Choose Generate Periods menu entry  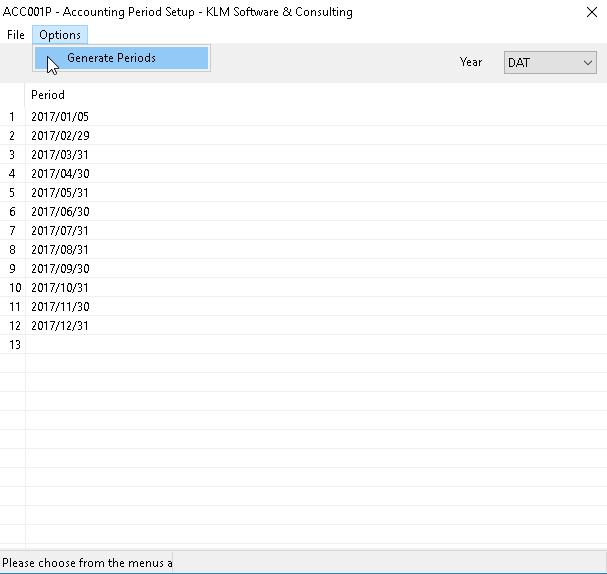(x=122, y=58)
